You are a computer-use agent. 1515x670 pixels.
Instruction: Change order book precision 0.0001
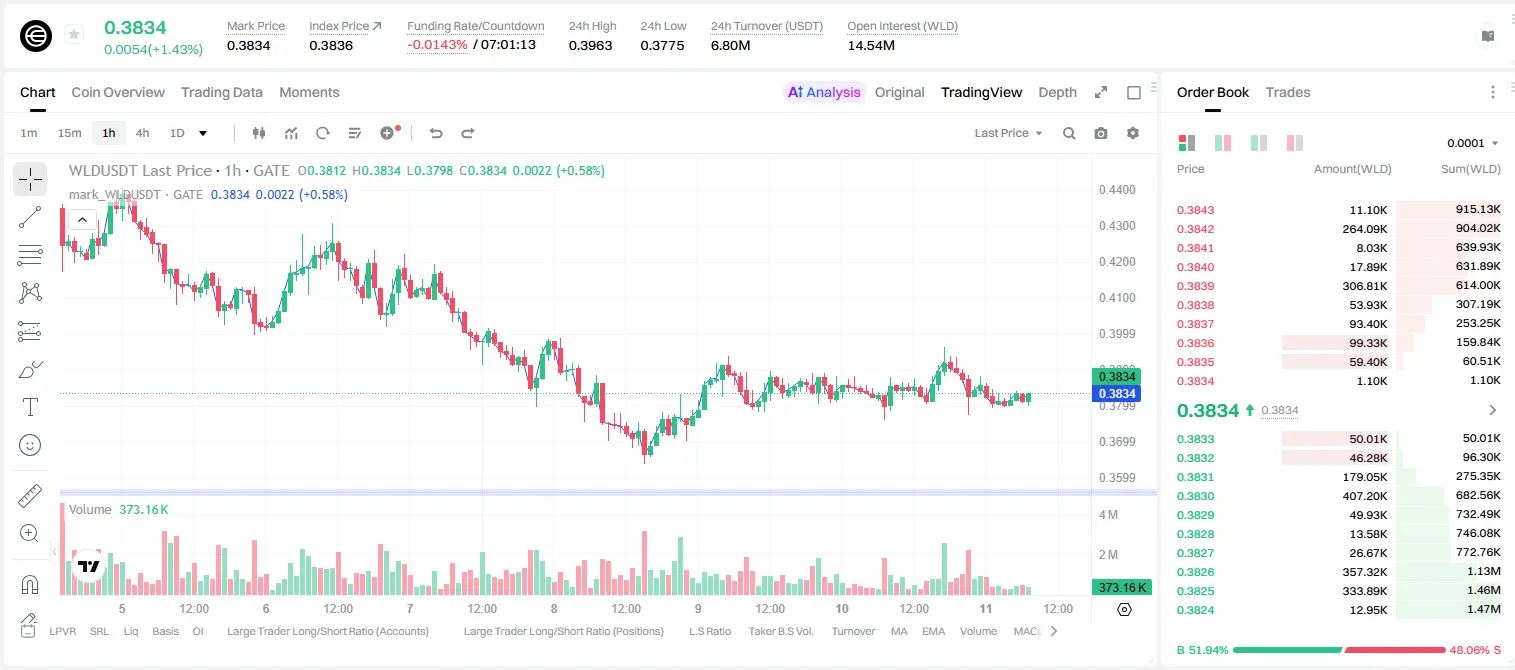(x=1472, y=143)
